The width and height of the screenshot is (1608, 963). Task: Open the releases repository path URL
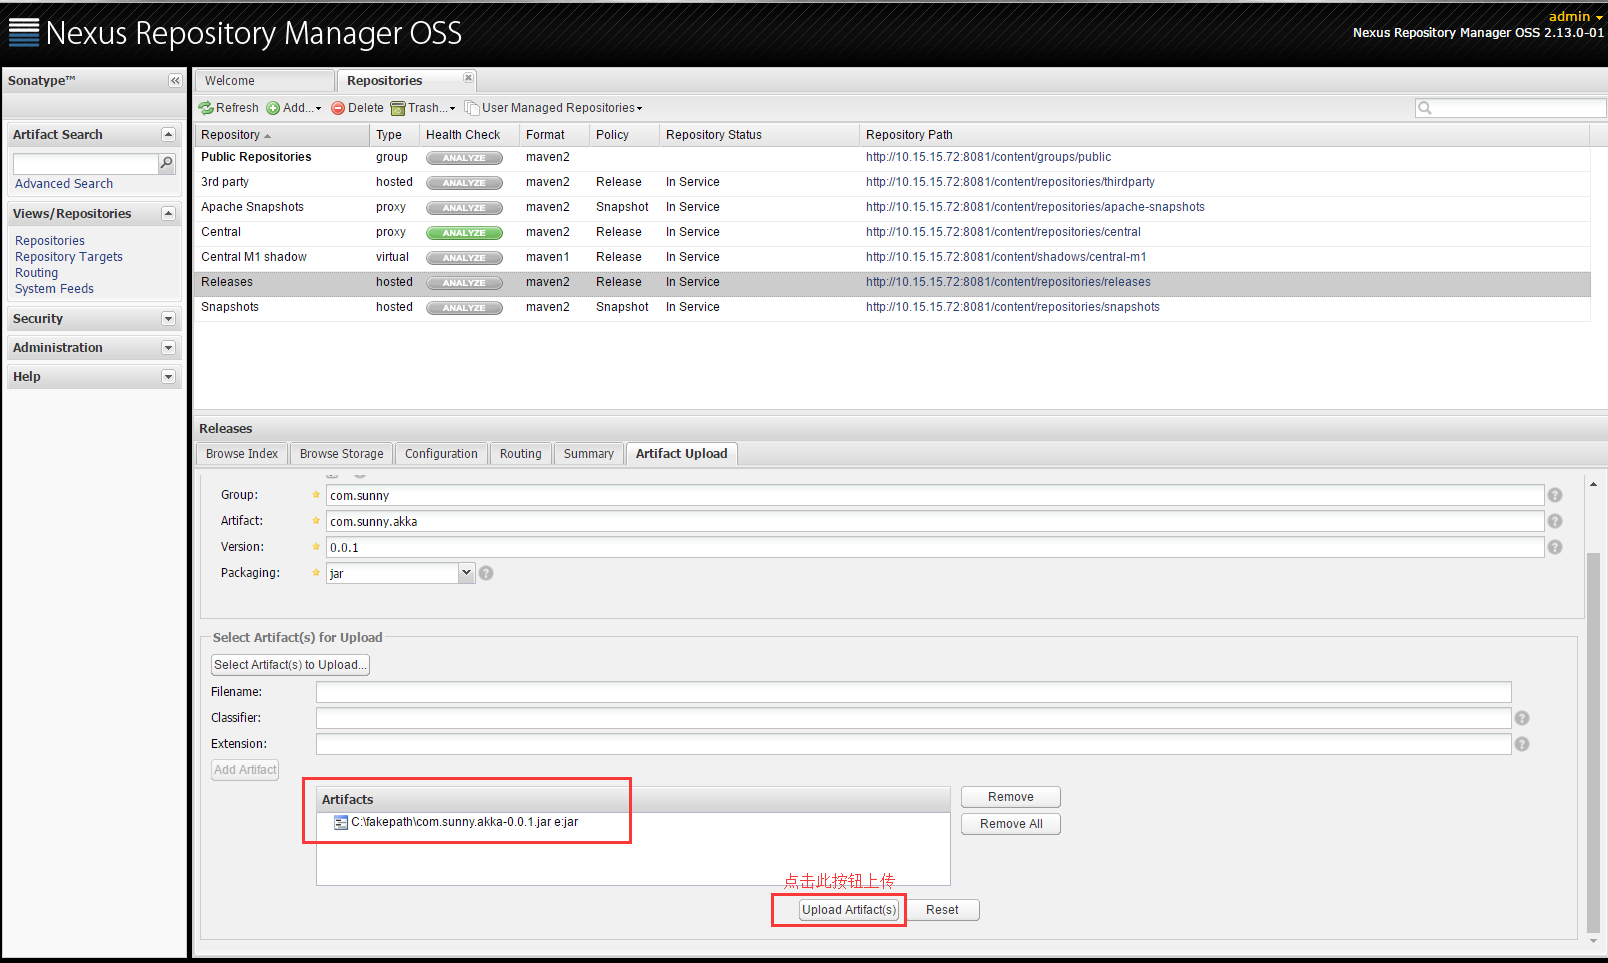[x=1008, y=282]
